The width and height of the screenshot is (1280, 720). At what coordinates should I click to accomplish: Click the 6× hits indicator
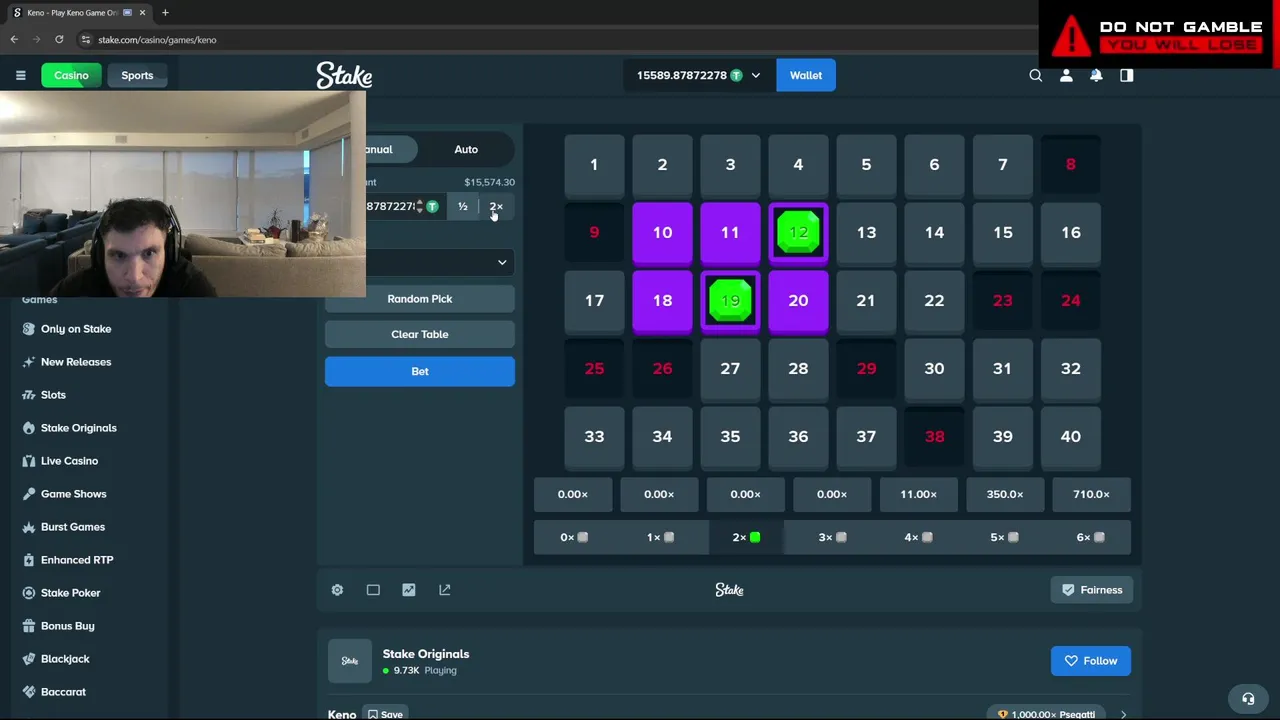tap(1090, 537)
